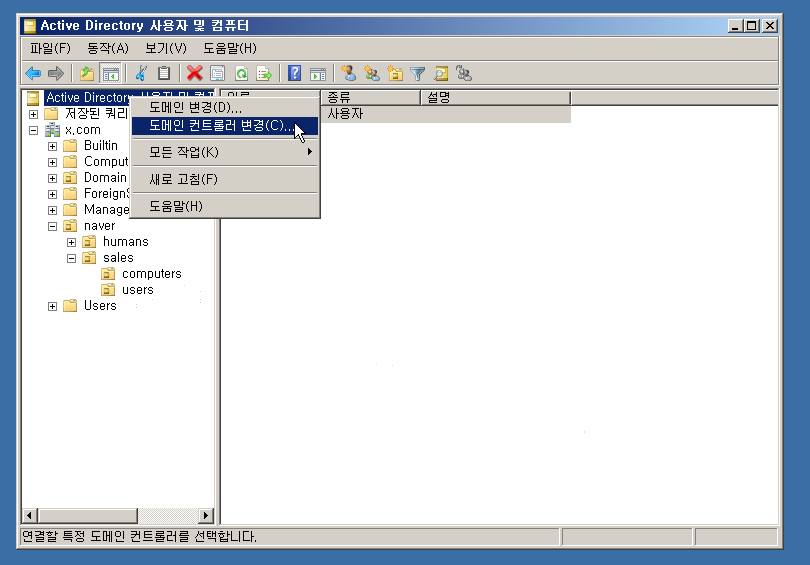Toggle the console tree show/hide icon
This screenshot has height=565, width=810.
coord(110,73)
